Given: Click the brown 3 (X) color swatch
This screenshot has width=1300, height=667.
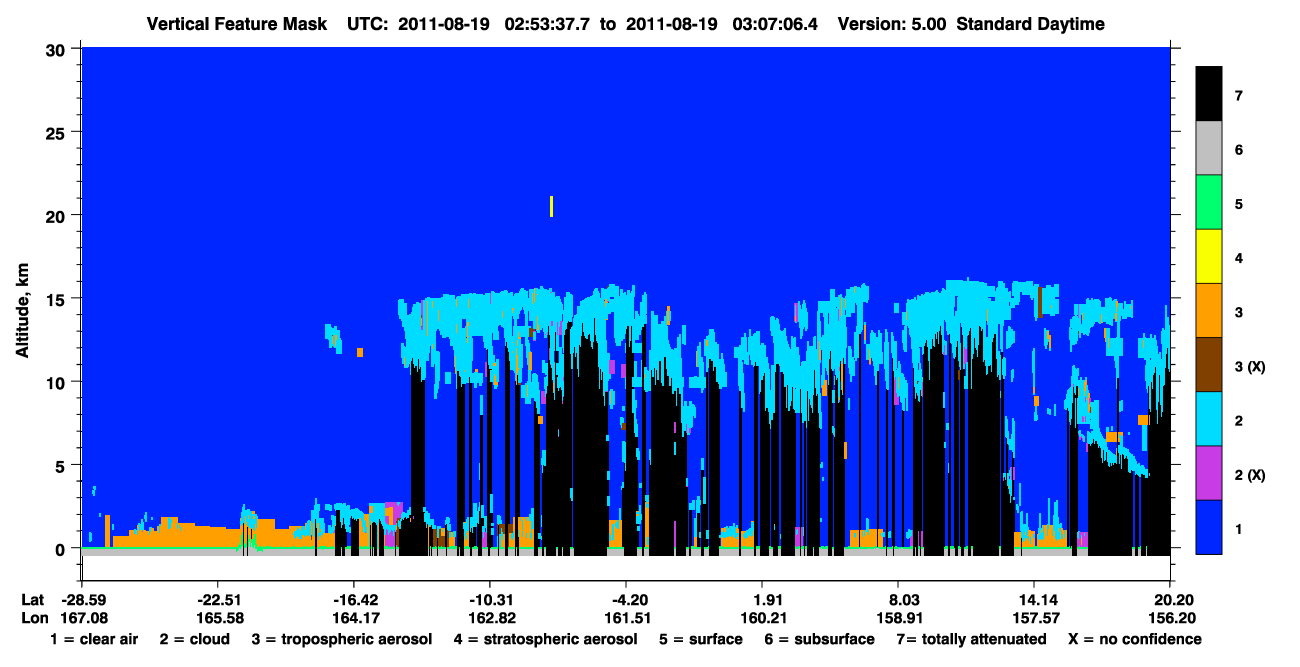Looking at the screenshot, I should (x=1208, y=365).
